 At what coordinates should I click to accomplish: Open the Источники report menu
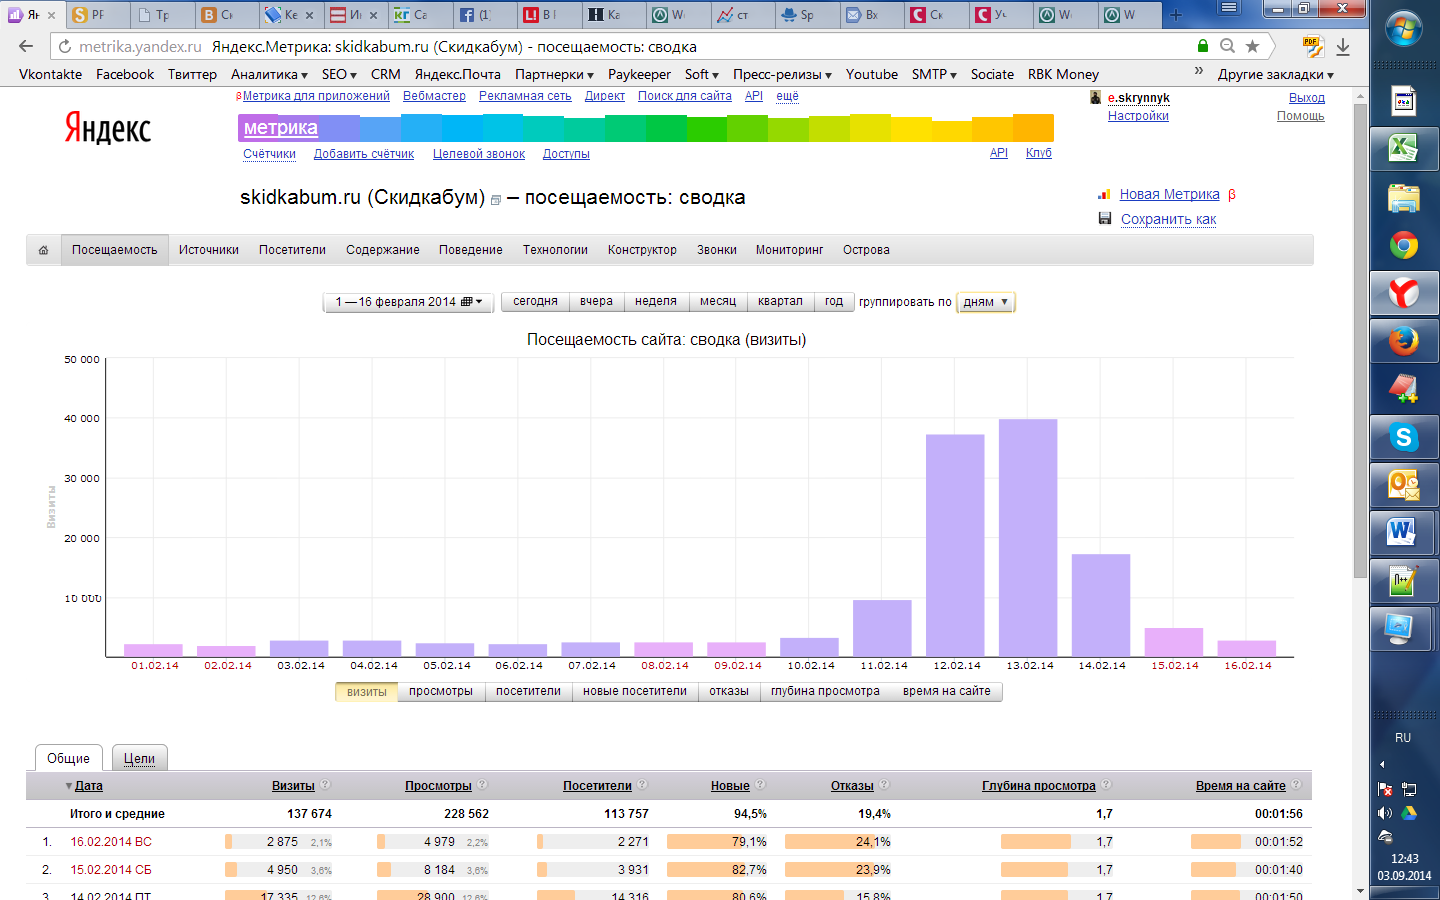(209, 250)
